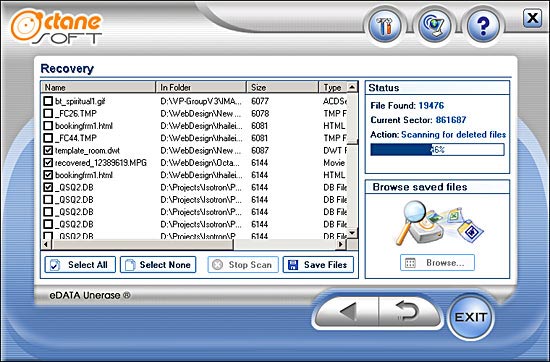The height and width of the screenshot is (362, 550).
Task: Click the scan progress bar
Action: pos(437,149)
